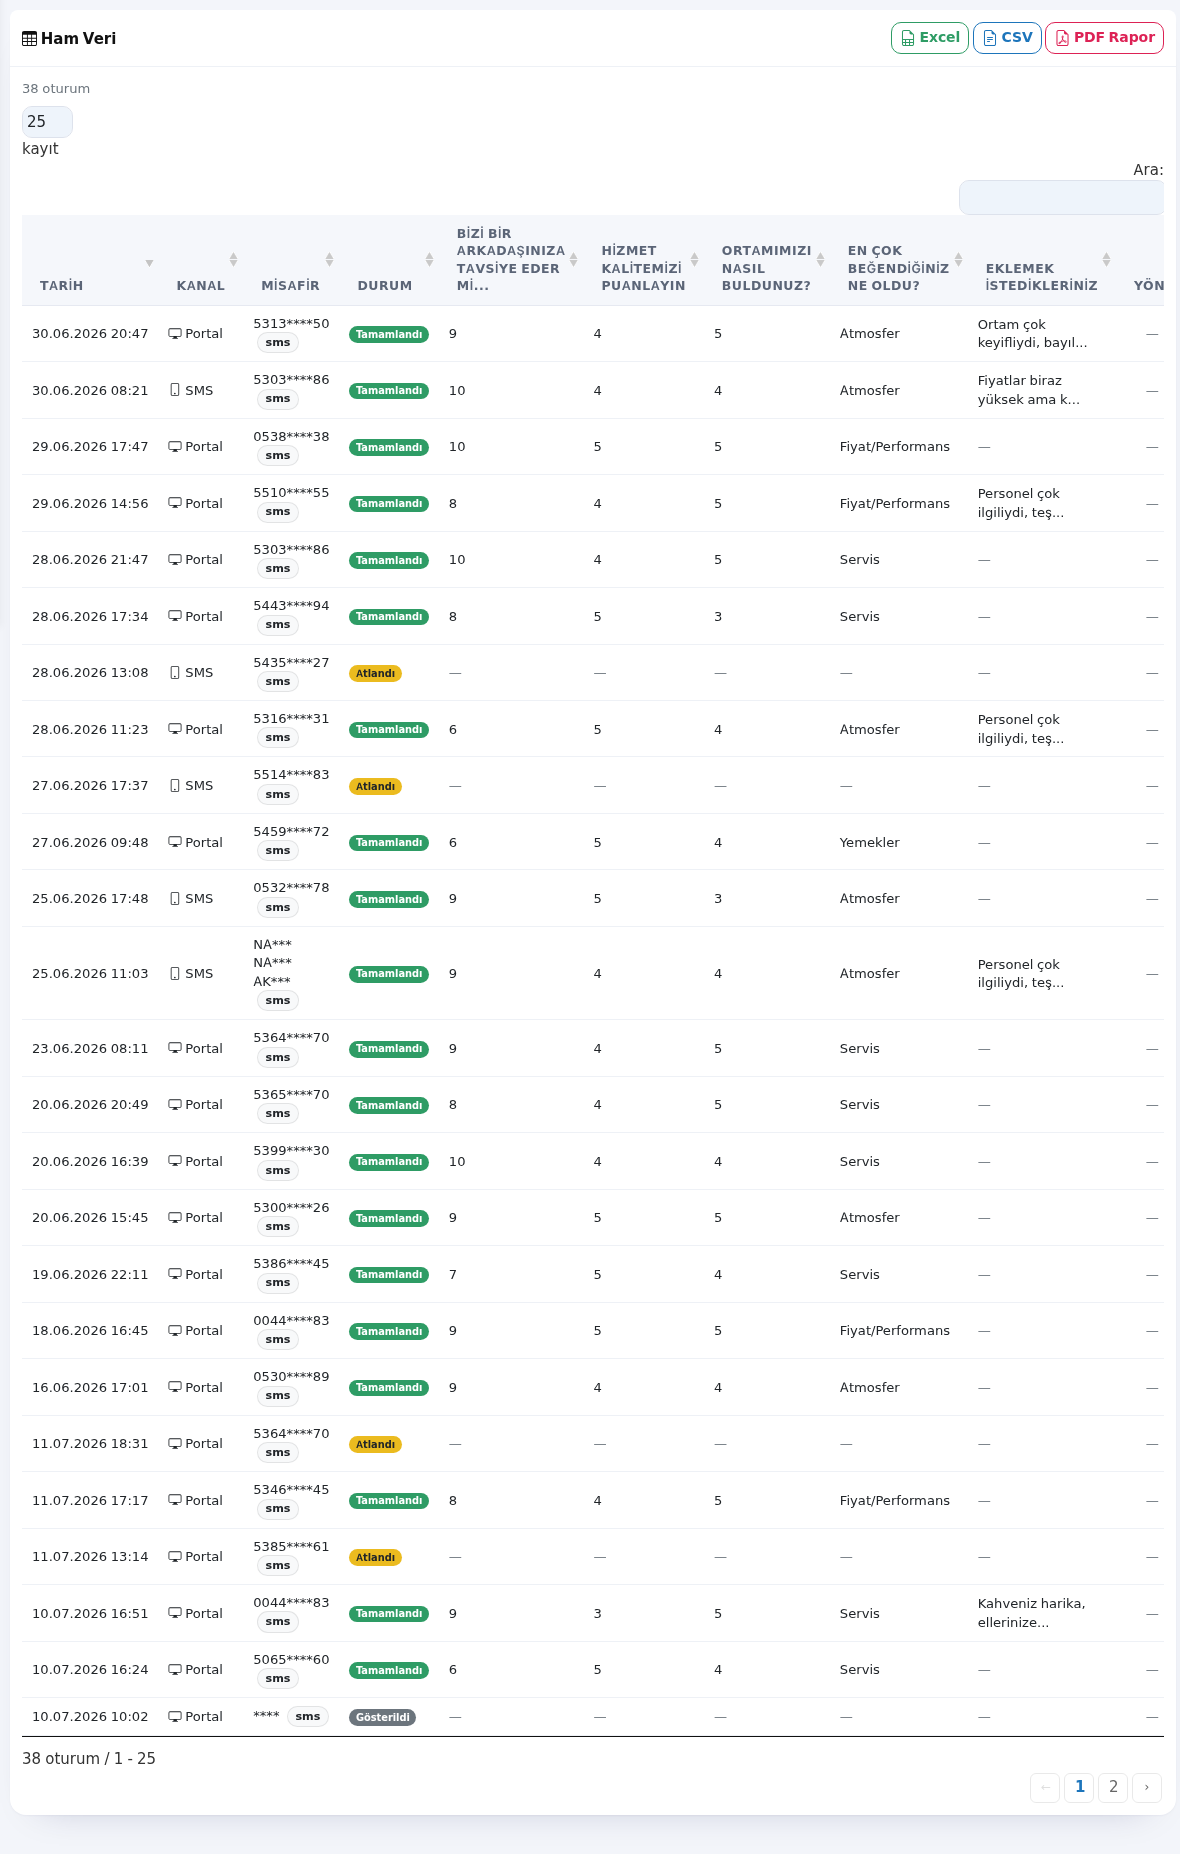Toggle the sort arrows on the Kanal column
The image size is (1180, 1854).
click(x=233, y=260)
